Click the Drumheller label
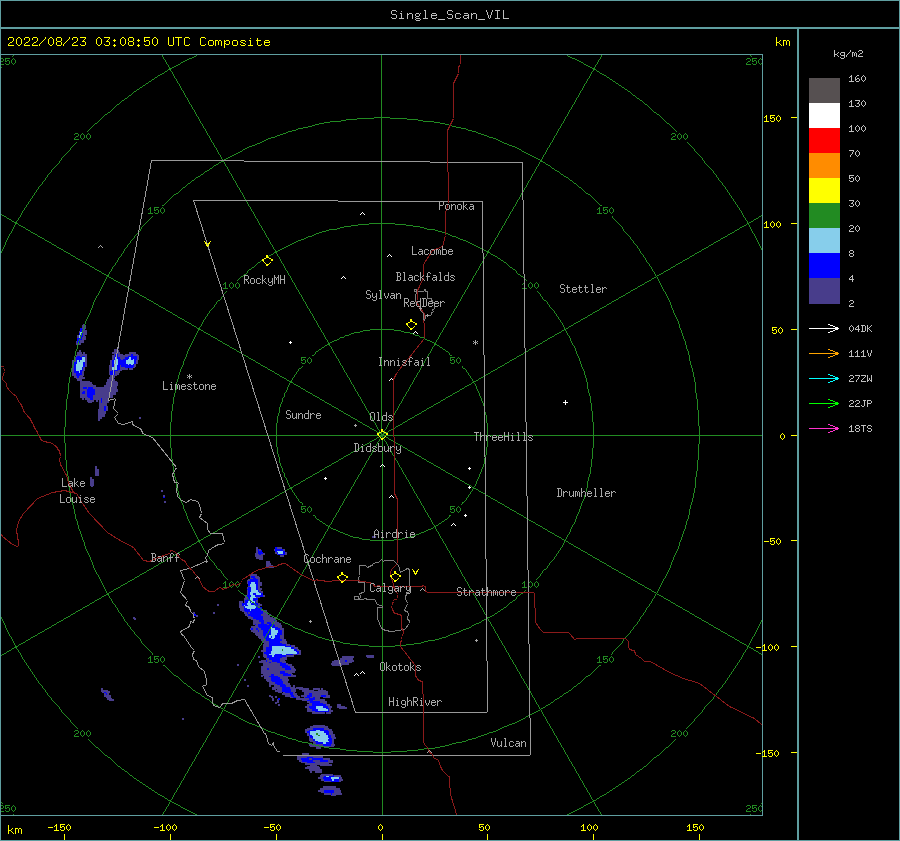This screenshot has width=900, height=841. click(586, 493)
